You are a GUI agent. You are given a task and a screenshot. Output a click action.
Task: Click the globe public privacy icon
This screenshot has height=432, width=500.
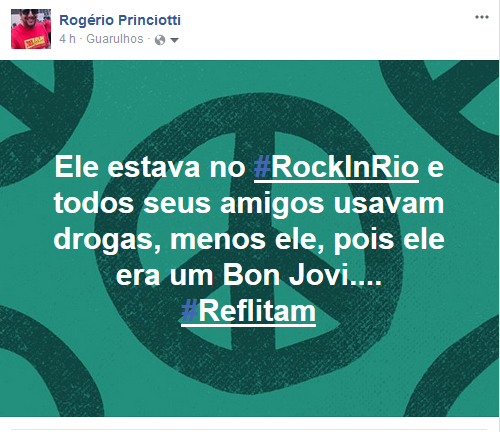(x=160, y=40)
